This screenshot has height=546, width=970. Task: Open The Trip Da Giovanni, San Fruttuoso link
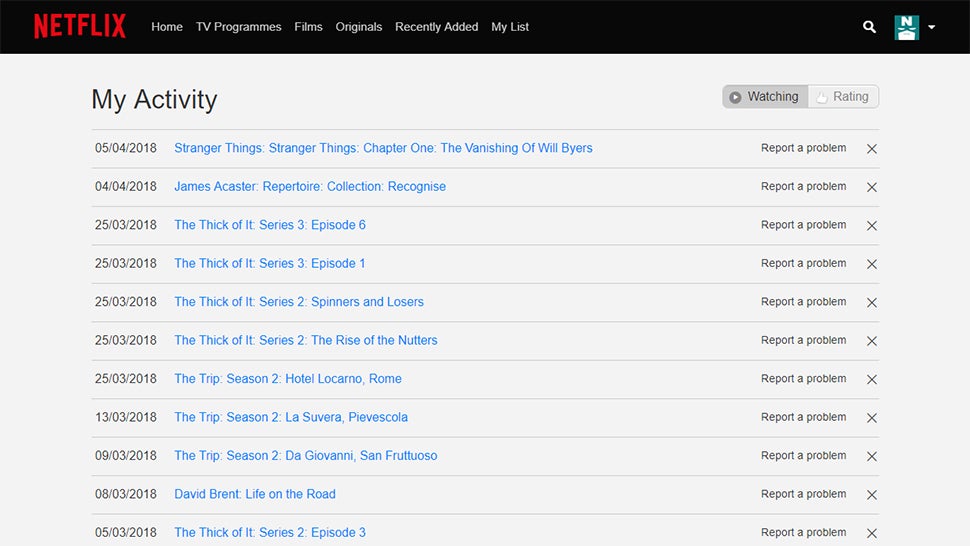tap(306, 455)
